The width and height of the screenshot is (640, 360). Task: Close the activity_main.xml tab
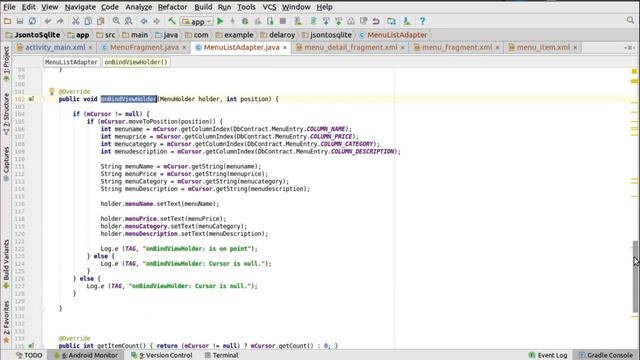[91, 48]
